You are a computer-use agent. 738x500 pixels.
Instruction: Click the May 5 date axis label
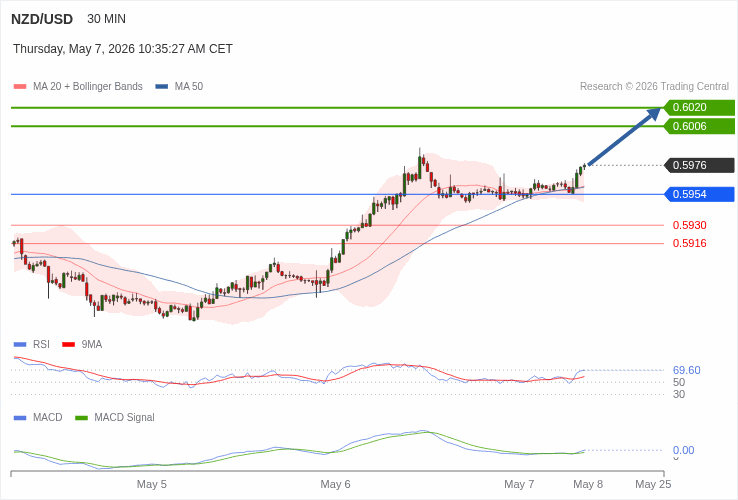tap(152, 484)
